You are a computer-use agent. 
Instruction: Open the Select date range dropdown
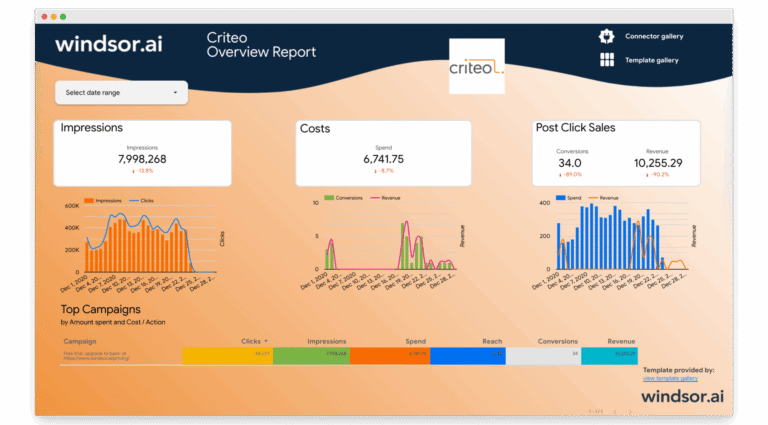coord(121,93)
